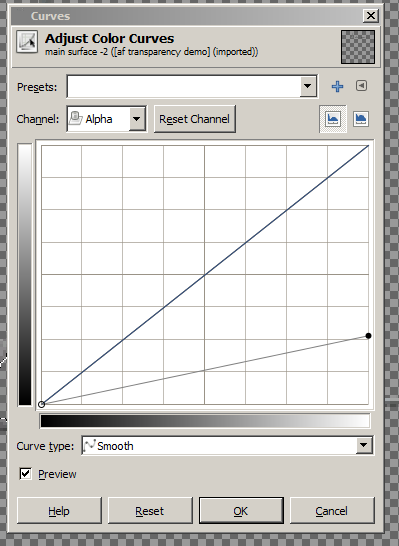Image resolution: width=399 pixels, height=546 pixels.
Task: Click the layer preview thumbnail
Action: coord(358,47)
